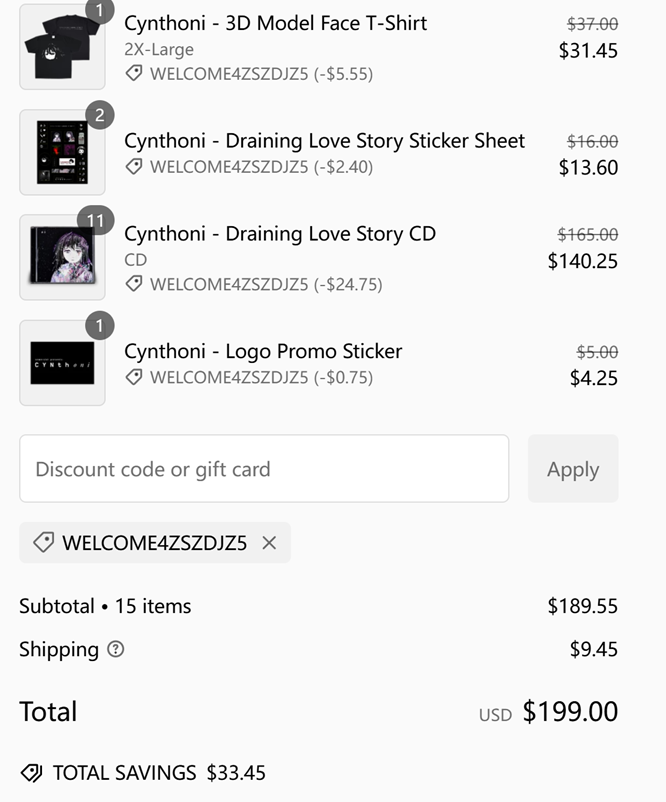Click the Cynthoni - Logo Promo Sticker title
666x802 pixels.
(263, 351)
